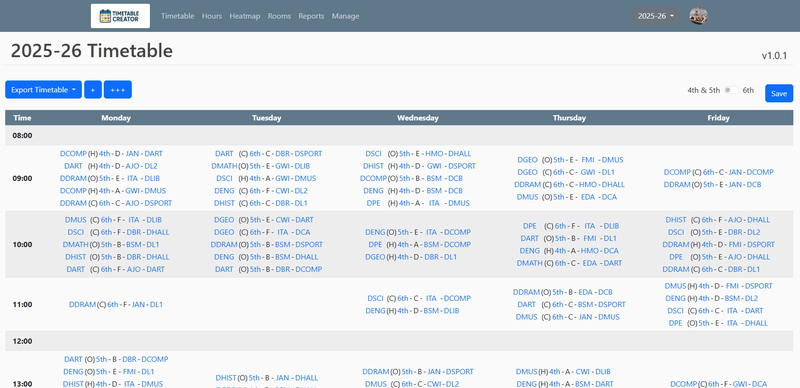Click DSPORT room in Wednesday 13:00 slot
The height and width of the screenshot is (388, 800).
tap(460, 372)
